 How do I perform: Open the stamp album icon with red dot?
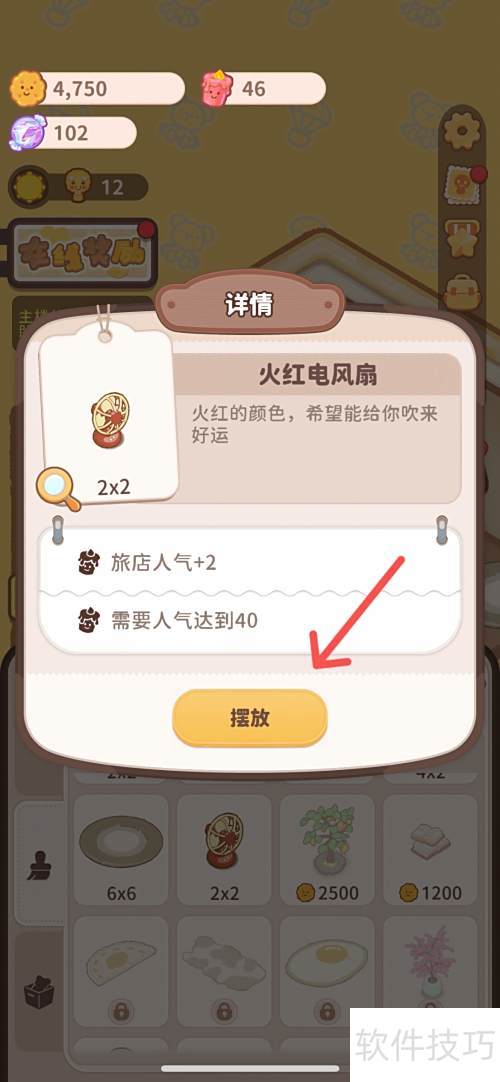click(x=462, y=184)
